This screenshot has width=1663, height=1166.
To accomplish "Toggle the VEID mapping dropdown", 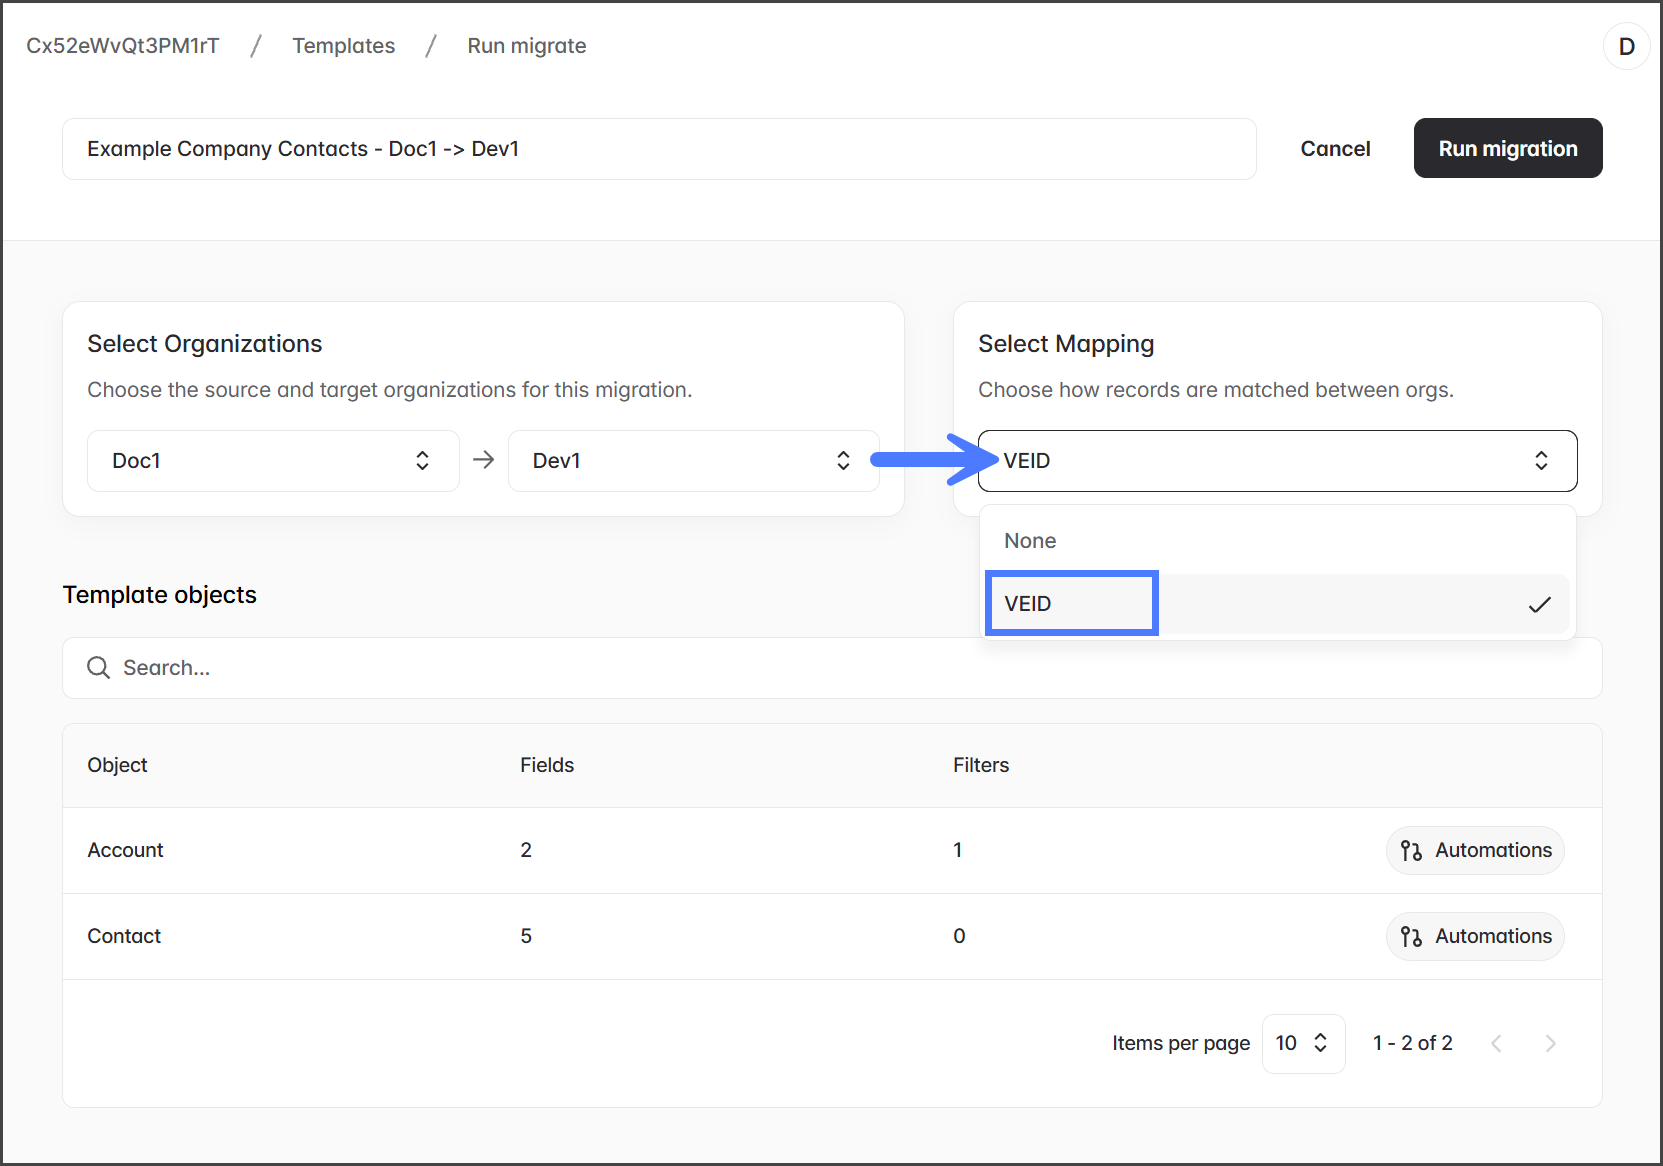I will click(1277, 461).
